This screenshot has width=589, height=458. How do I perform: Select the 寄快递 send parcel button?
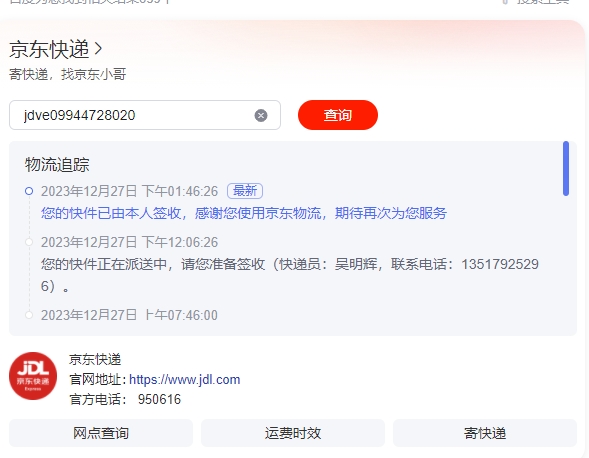click(x=485, y=433)
